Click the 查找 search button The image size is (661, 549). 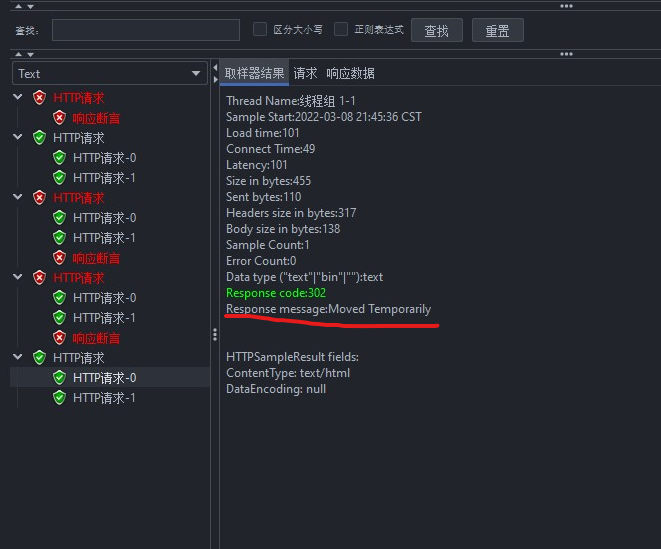(437, 30)
